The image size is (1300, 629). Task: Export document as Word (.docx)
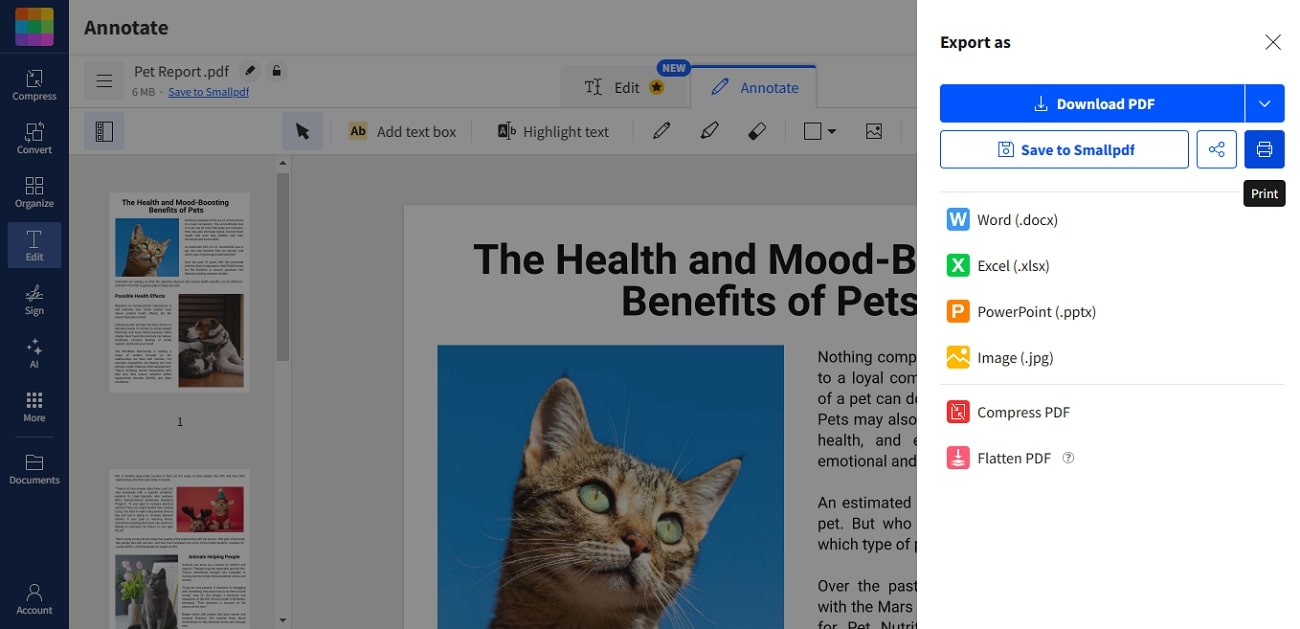point(1002,219)
